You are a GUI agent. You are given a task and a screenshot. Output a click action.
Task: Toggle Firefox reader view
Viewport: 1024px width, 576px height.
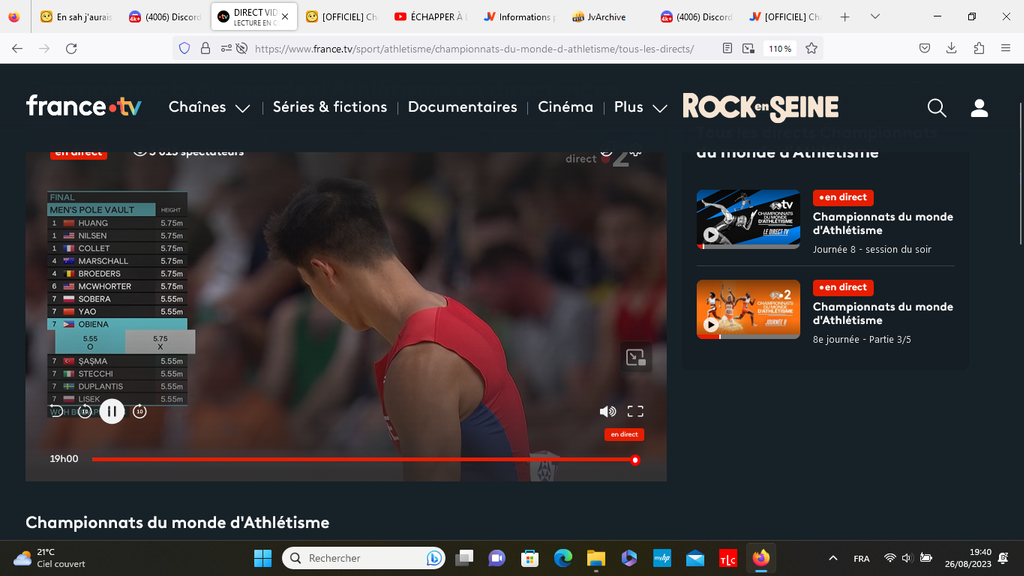[x=727, y=48]
